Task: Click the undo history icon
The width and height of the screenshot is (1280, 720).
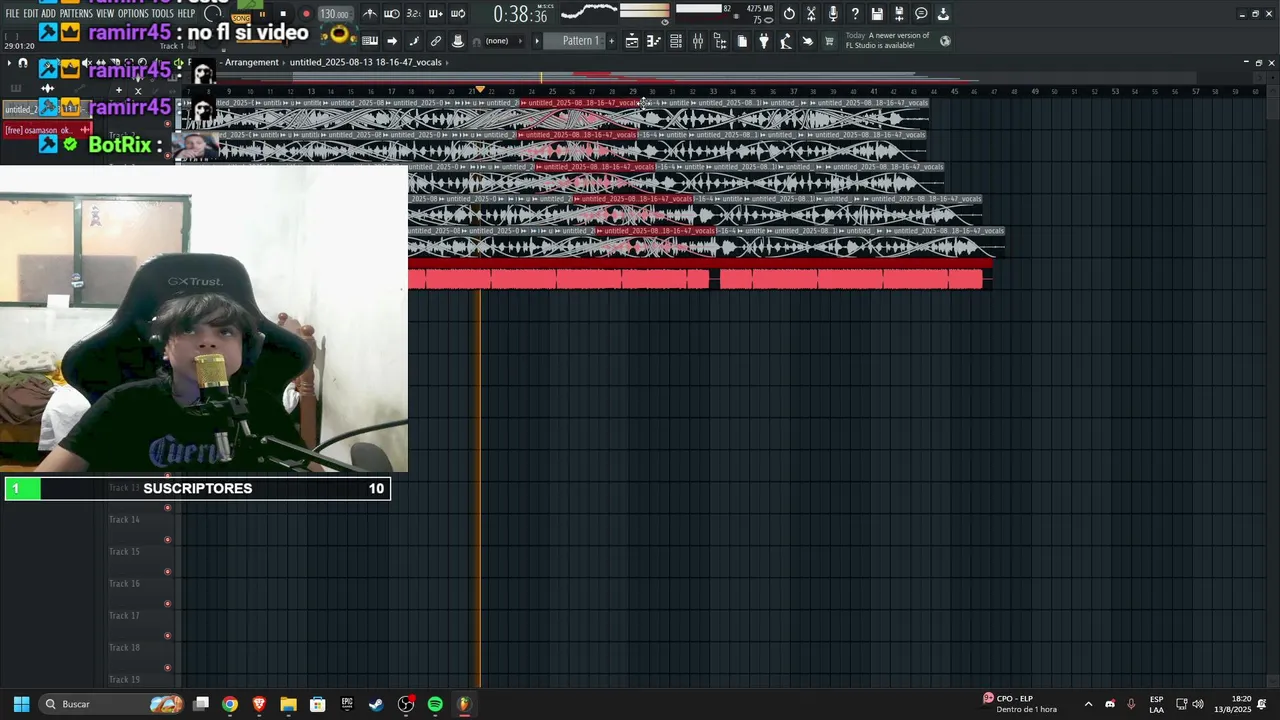Action: tap(789, 14)
